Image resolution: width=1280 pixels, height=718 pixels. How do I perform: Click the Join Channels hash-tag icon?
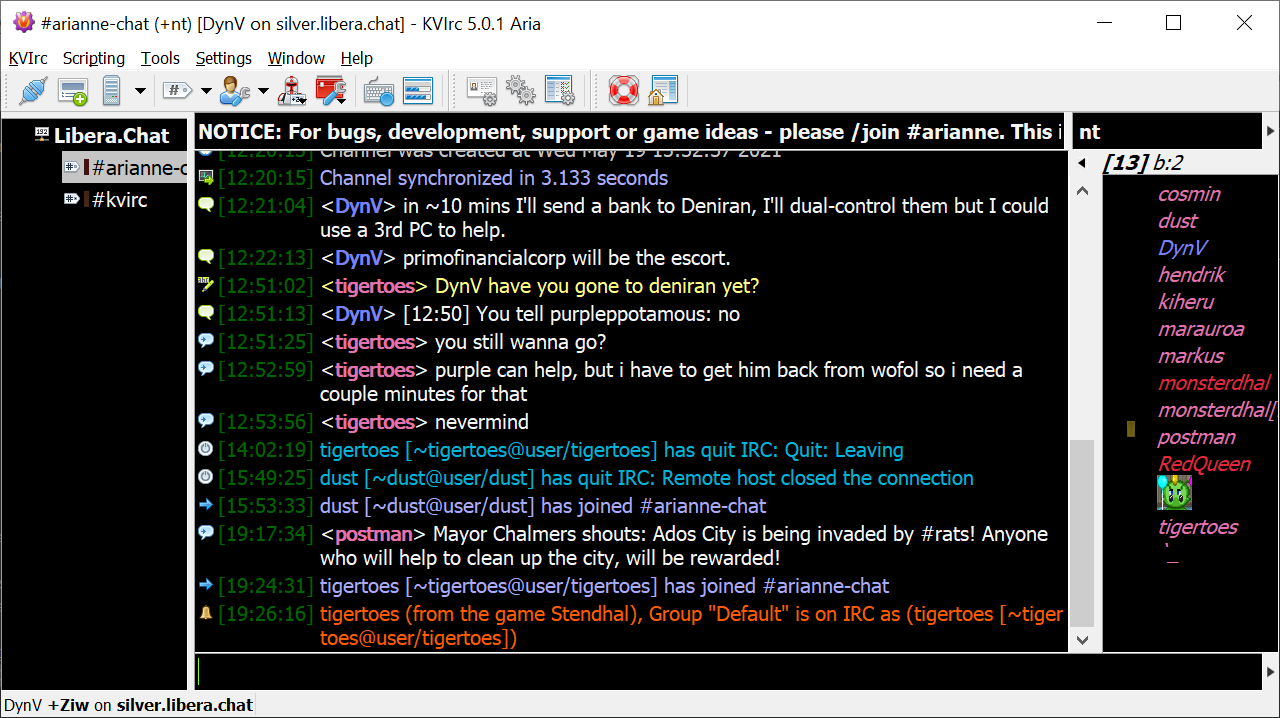coord(177,91)
